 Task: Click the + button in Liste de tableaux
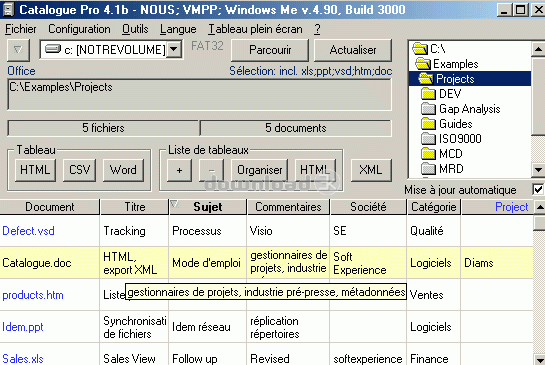[179, 170]
